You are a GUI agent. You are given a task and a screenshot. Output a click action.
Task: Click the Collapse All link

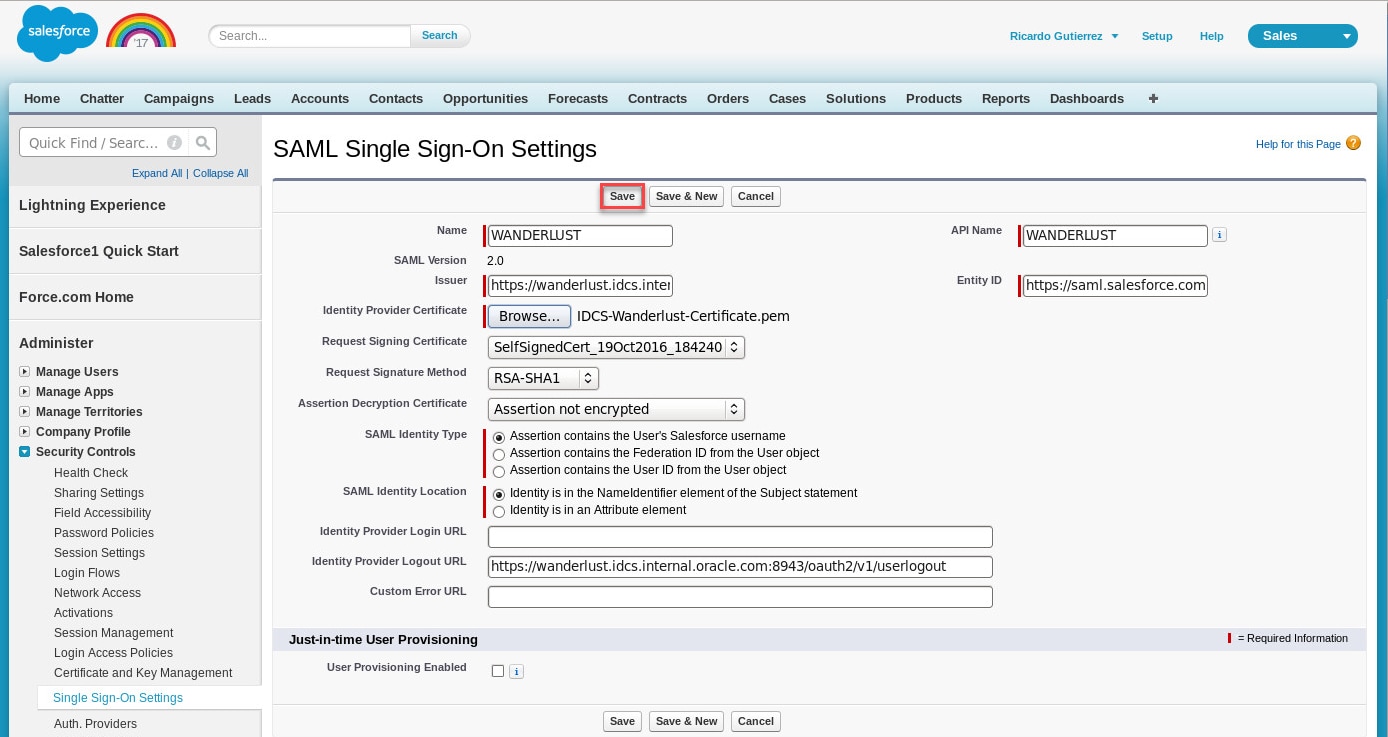[x=221, y=173]
